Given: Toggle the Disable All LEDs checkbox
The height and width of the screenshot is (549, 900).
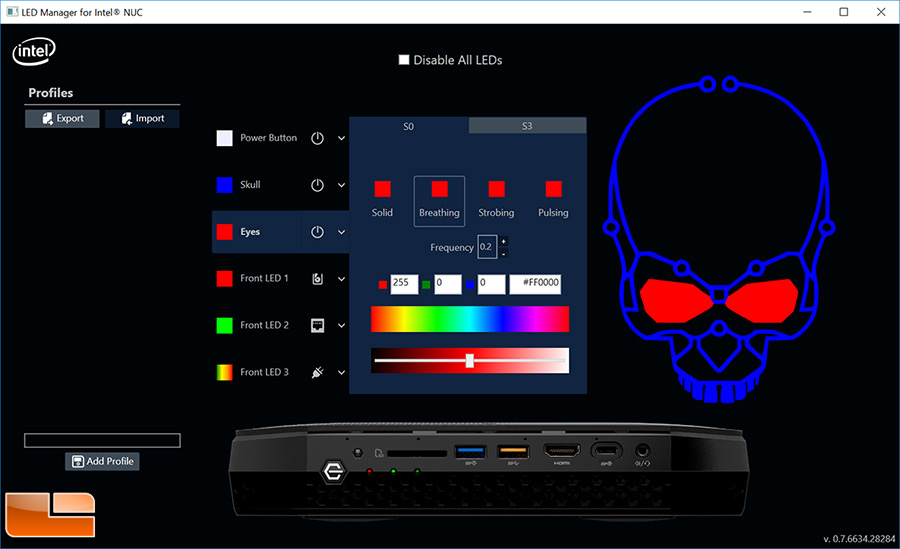Looking at the screenshot, I should 404,60.
